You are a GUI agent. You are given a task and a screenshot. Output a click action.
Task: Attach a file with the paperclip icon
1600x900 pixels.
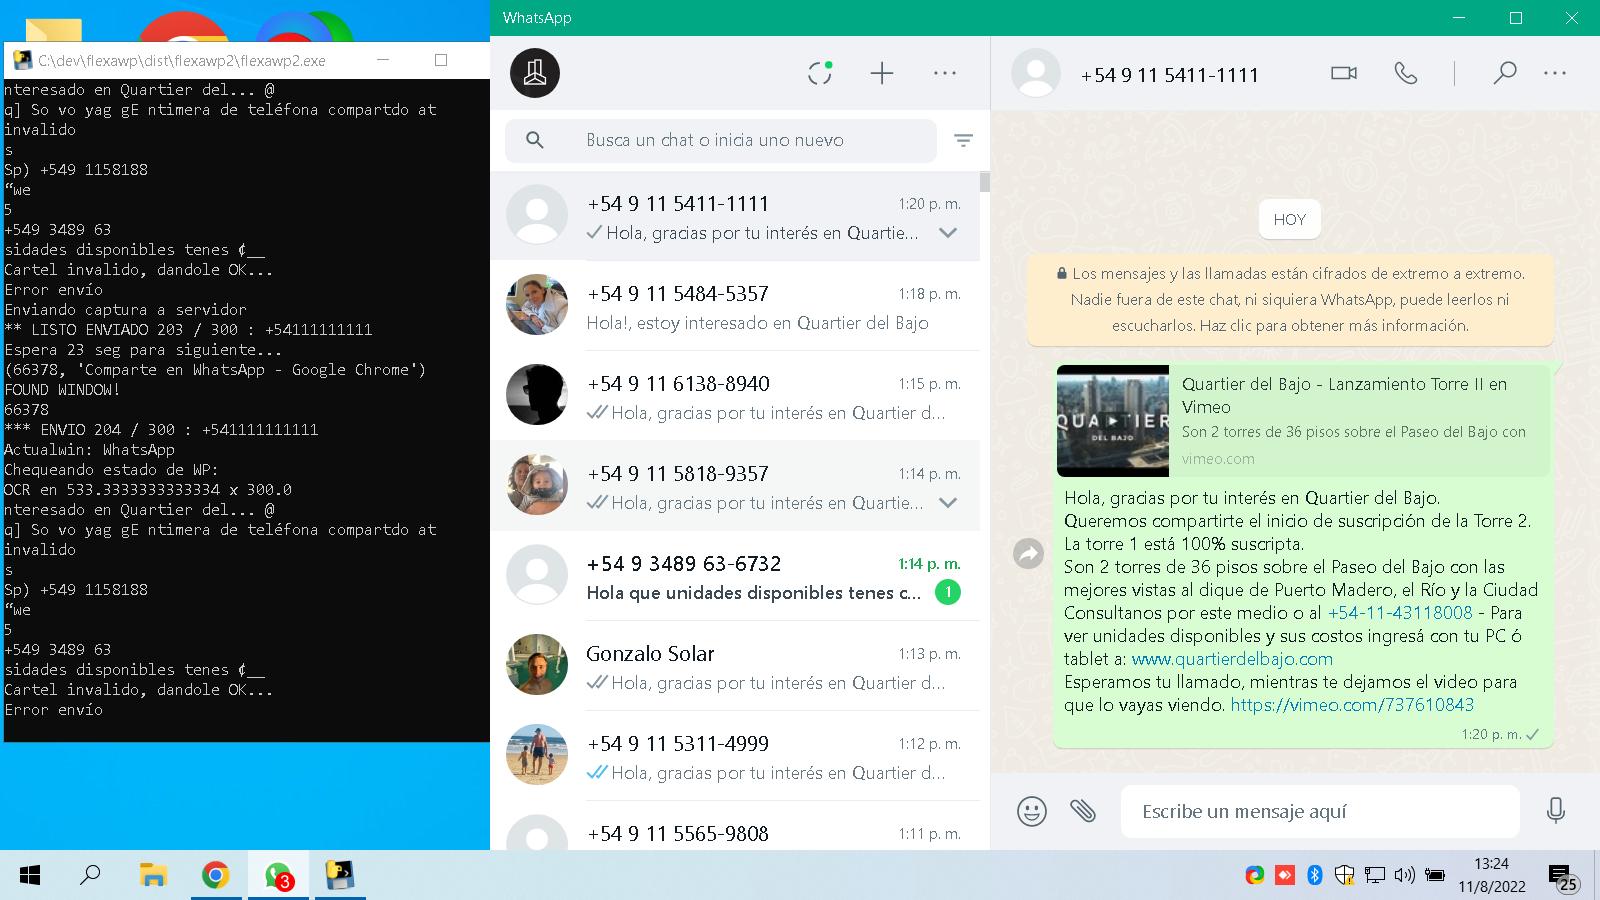pyautogui.click(x=1083, y=811)
